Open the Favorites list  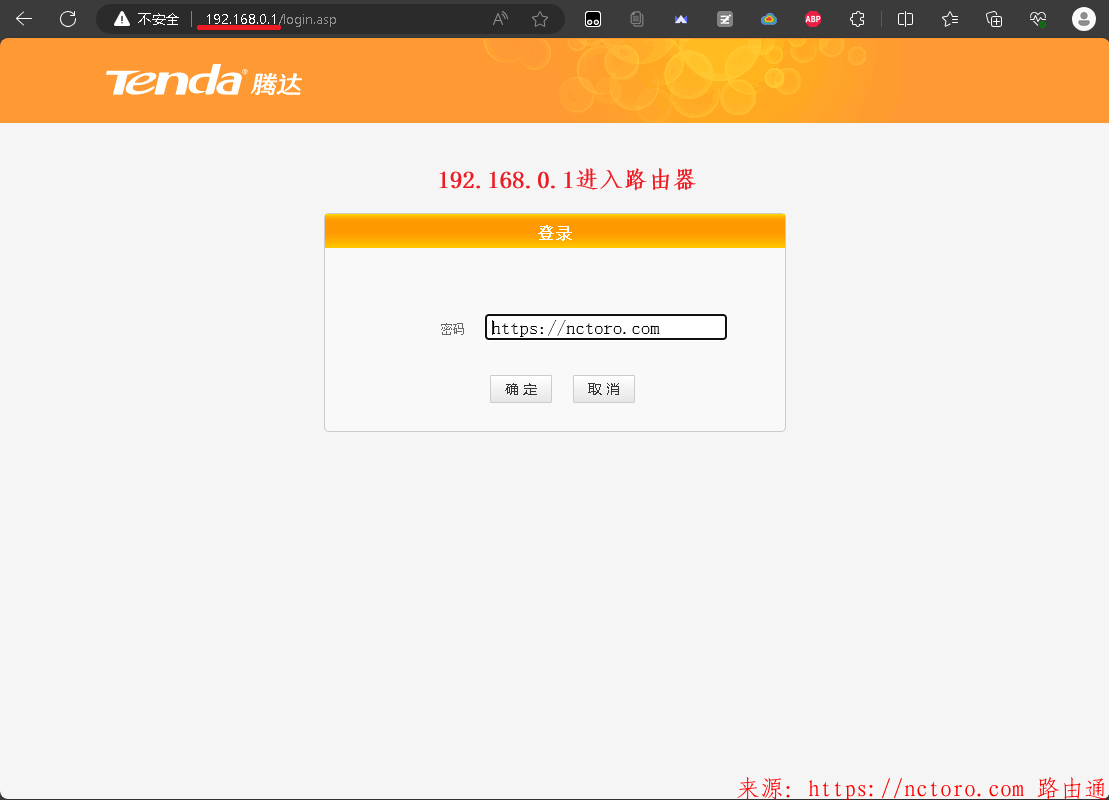(950, 20)
